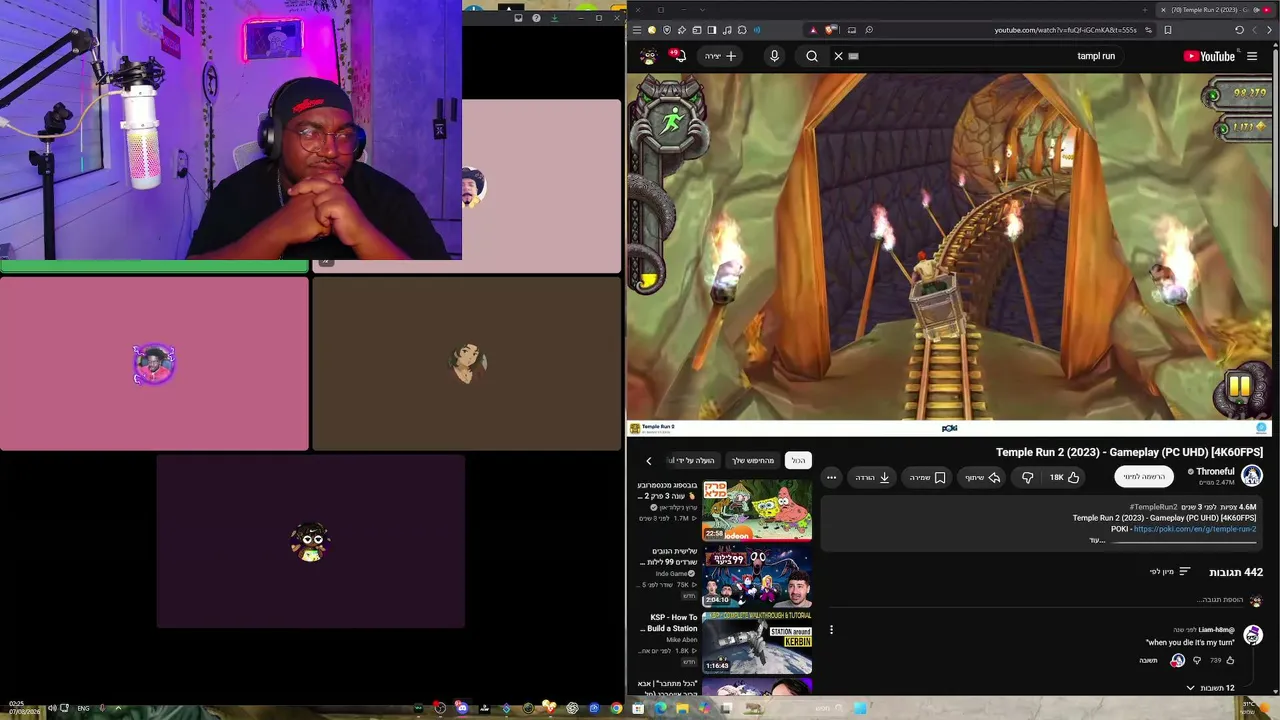Open the 2:04:10 suggested video thumbnail
Image resolution: width=1280 pixels, height=720 pixels.
[757, 577]
